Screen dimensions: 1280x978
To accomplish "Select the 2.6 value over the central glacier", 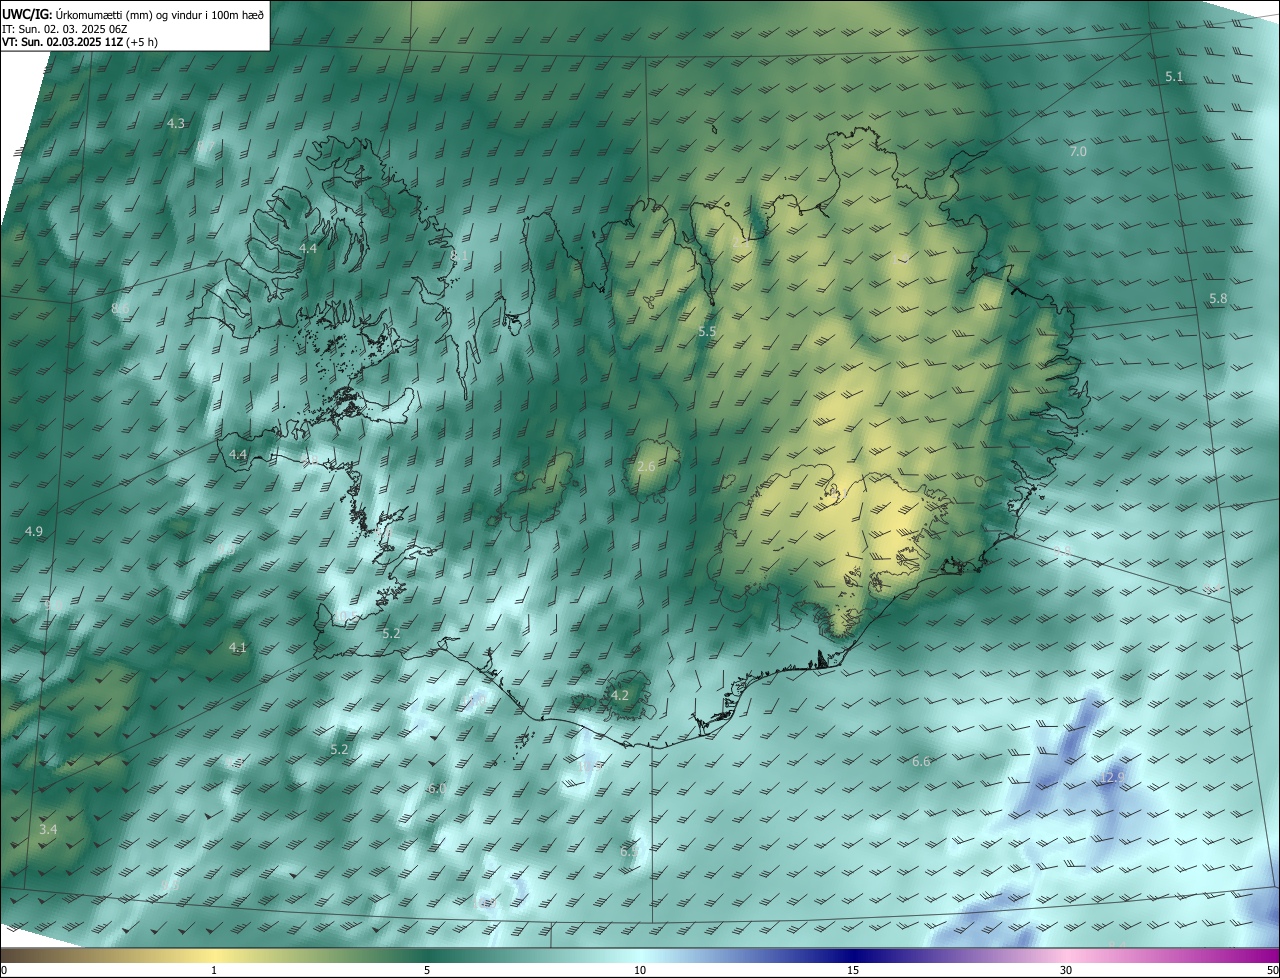I will [x=646, y=467].
